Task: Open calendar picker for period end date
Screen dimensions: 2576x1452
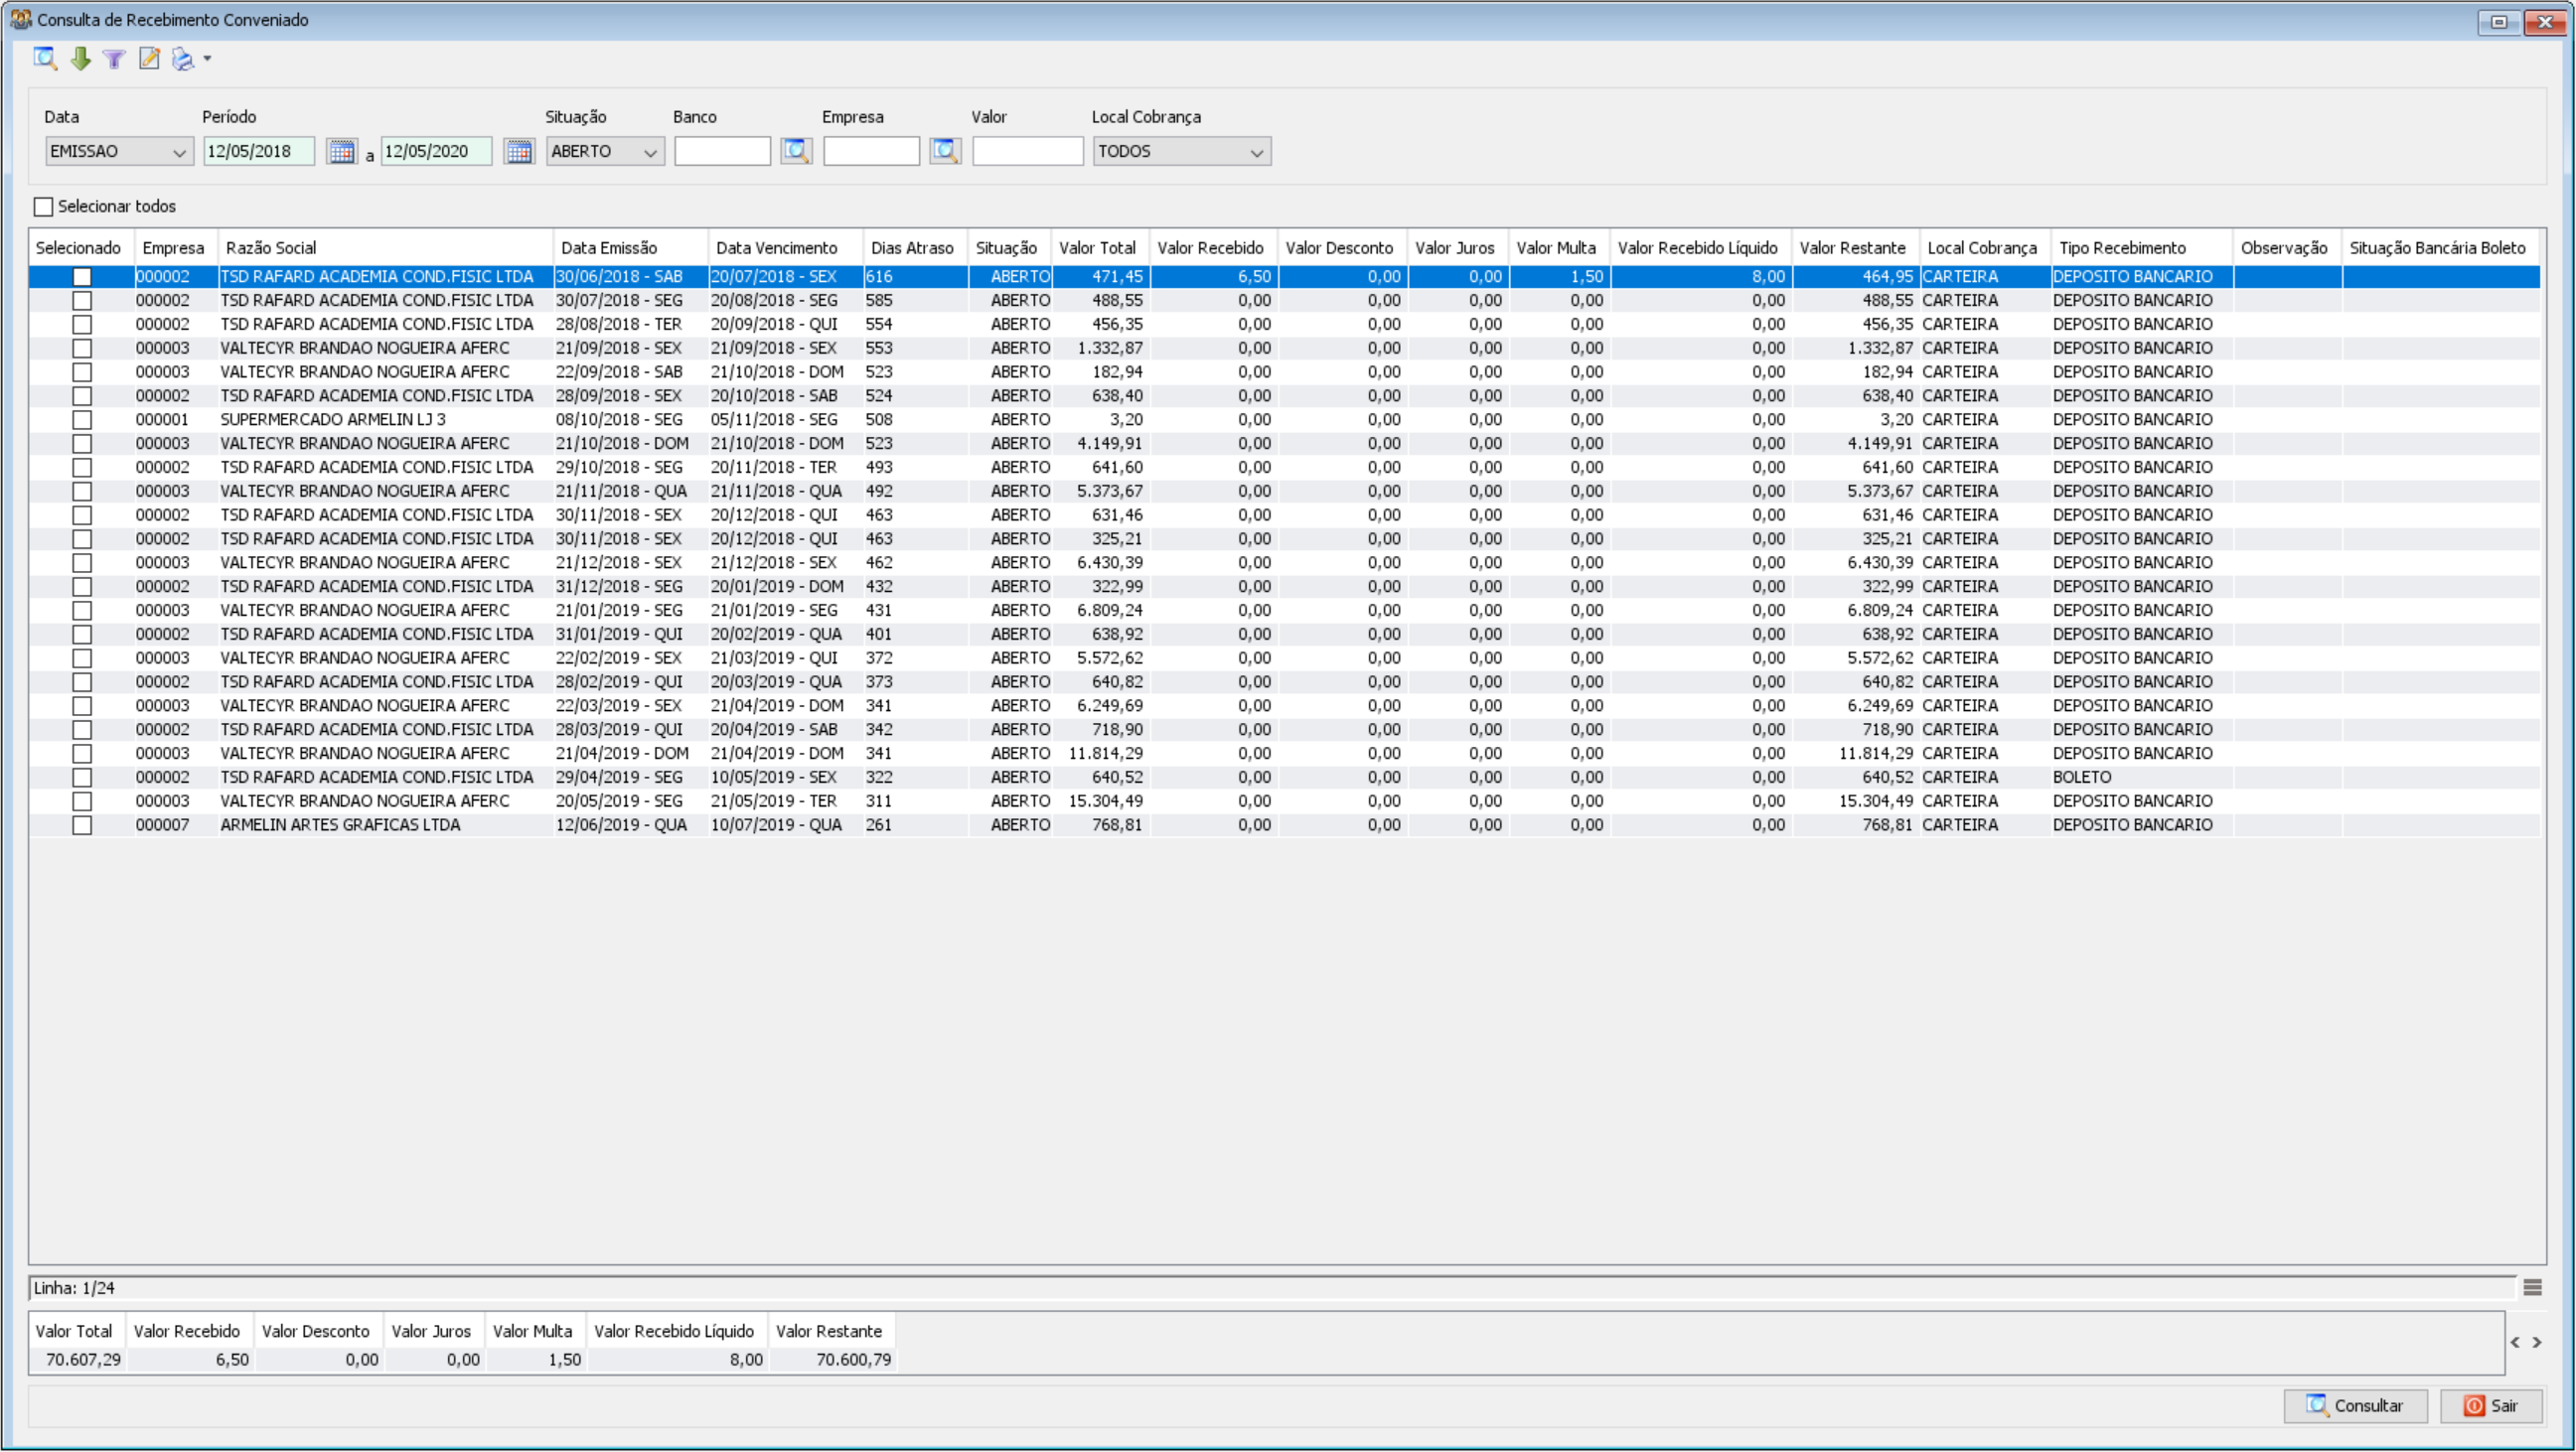Action: [x=519, y=151]
